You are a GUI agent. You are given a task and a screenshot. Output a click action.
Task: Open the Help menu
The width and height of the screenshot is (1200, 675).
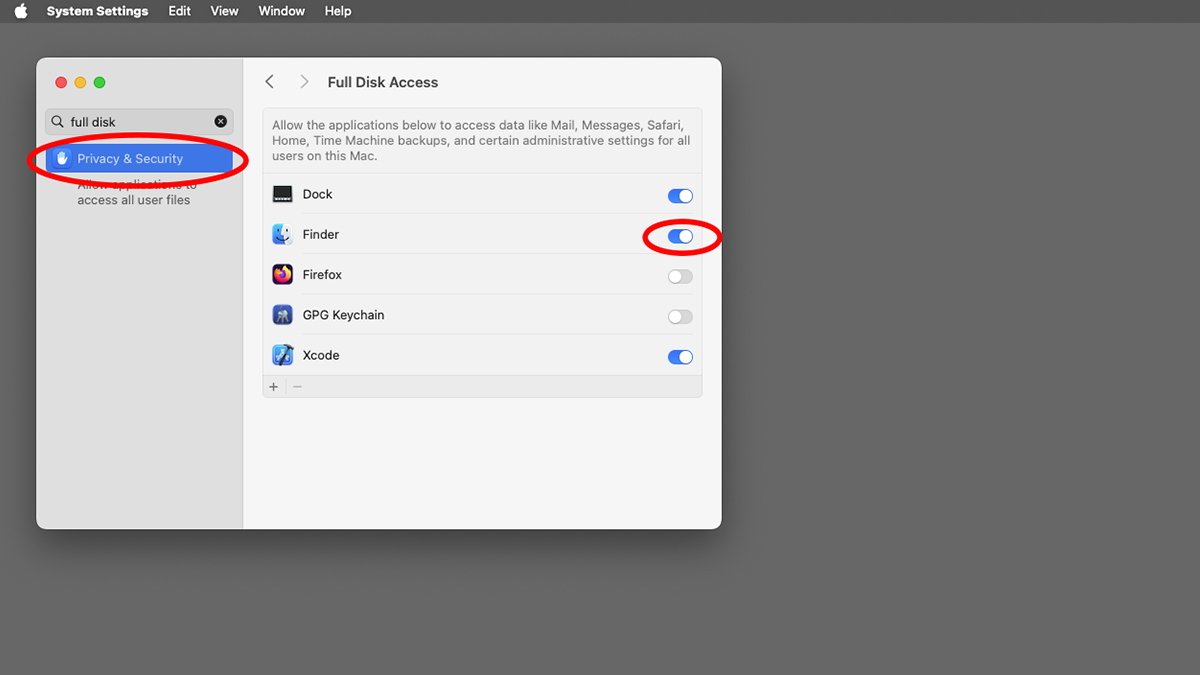[x=338, y=11]
